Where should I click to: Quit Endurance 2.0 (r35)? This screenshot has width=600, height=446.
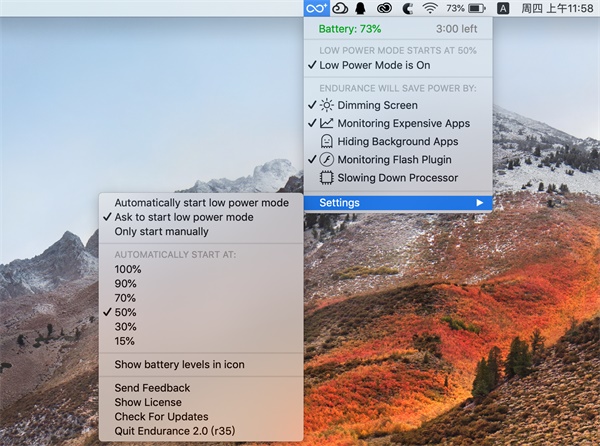tap(201, 431)
